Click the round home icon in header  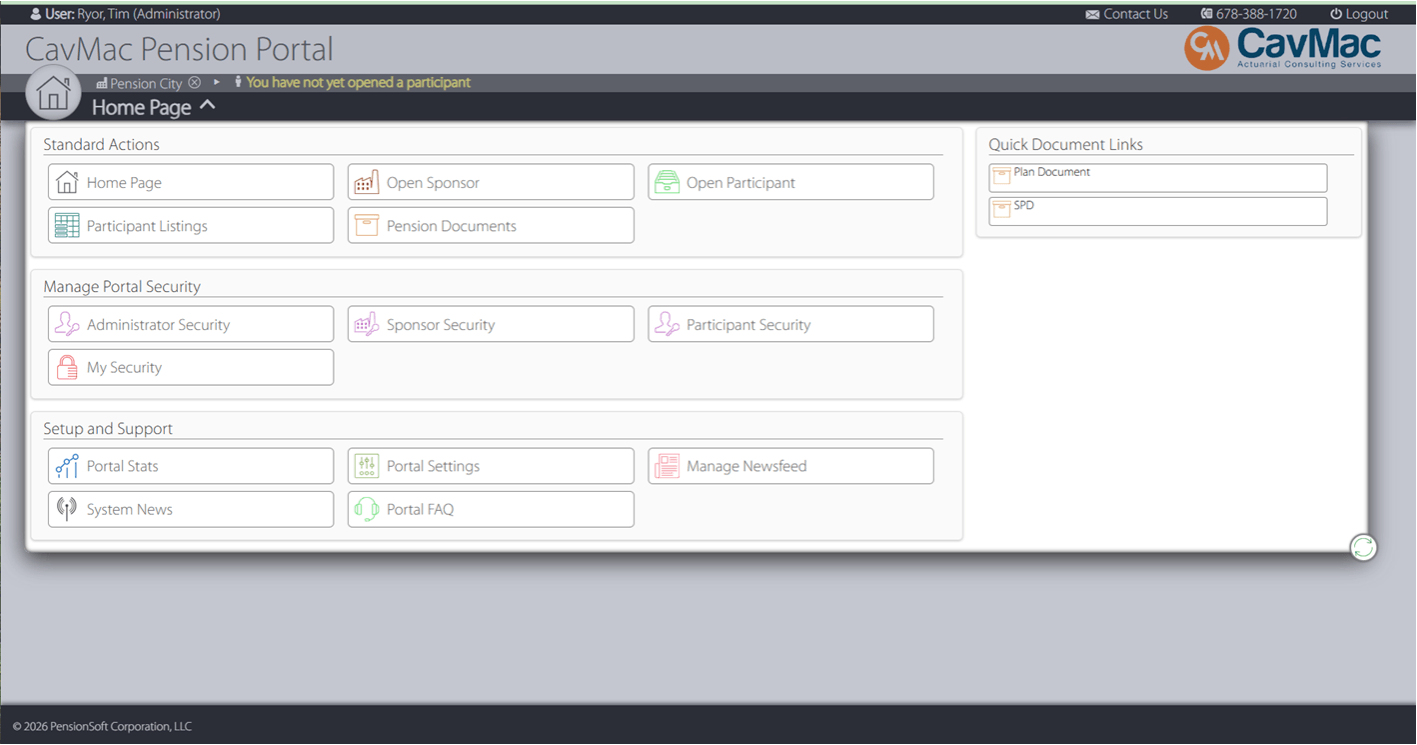[x=53, y=93]
